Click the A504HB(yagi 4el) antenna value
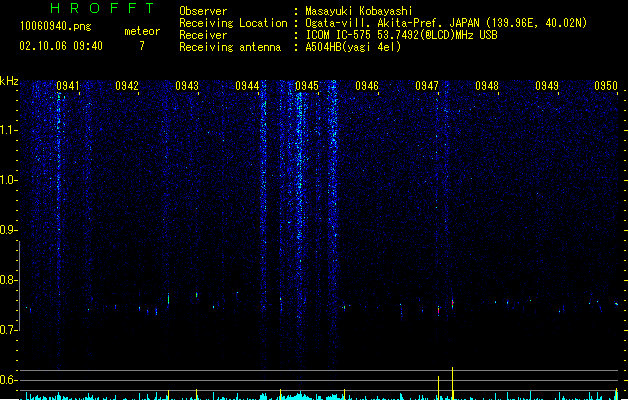Screen dimensions: 629x400 353,47
